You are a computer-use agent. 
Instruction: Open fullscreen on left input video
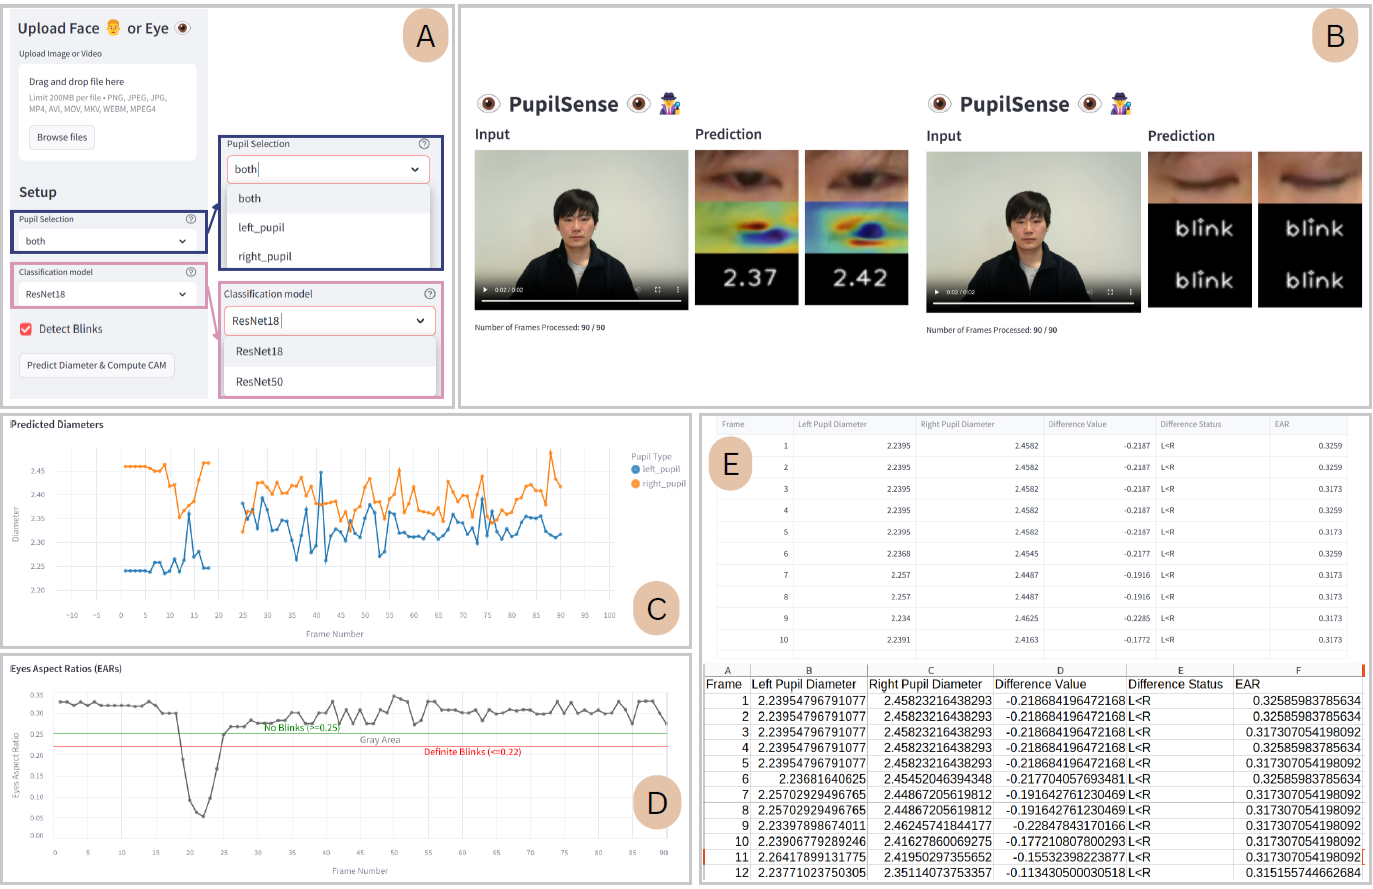[x=658, y=290]
